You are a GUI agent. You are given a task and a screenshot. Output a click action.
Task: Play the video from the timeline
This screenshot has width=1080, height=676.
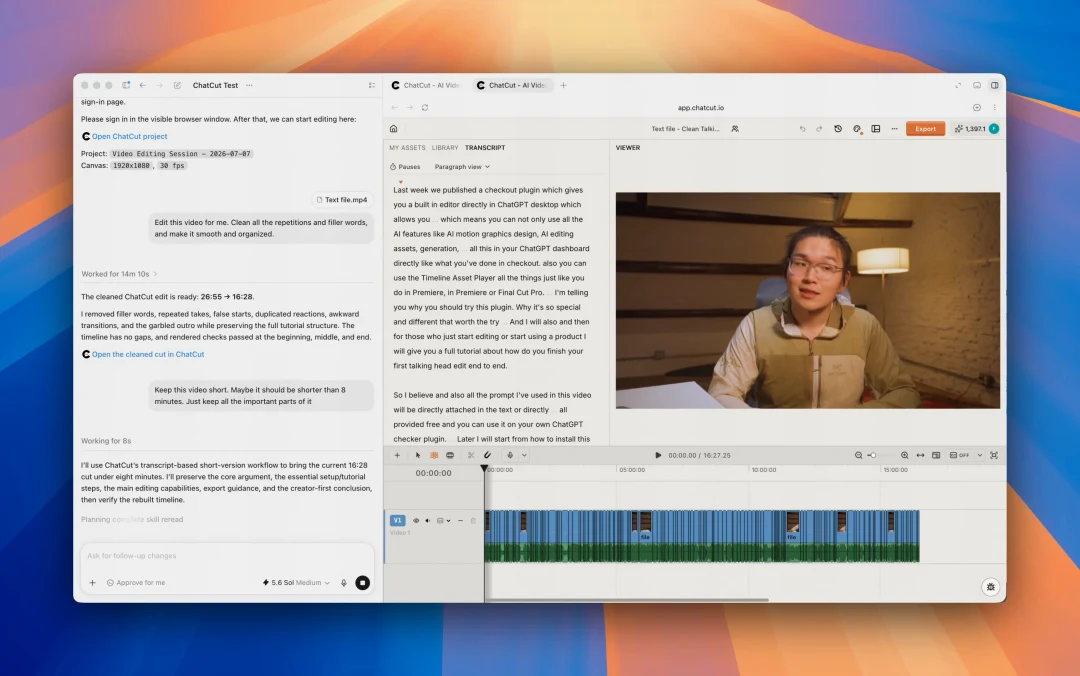[x=658, y=455]
